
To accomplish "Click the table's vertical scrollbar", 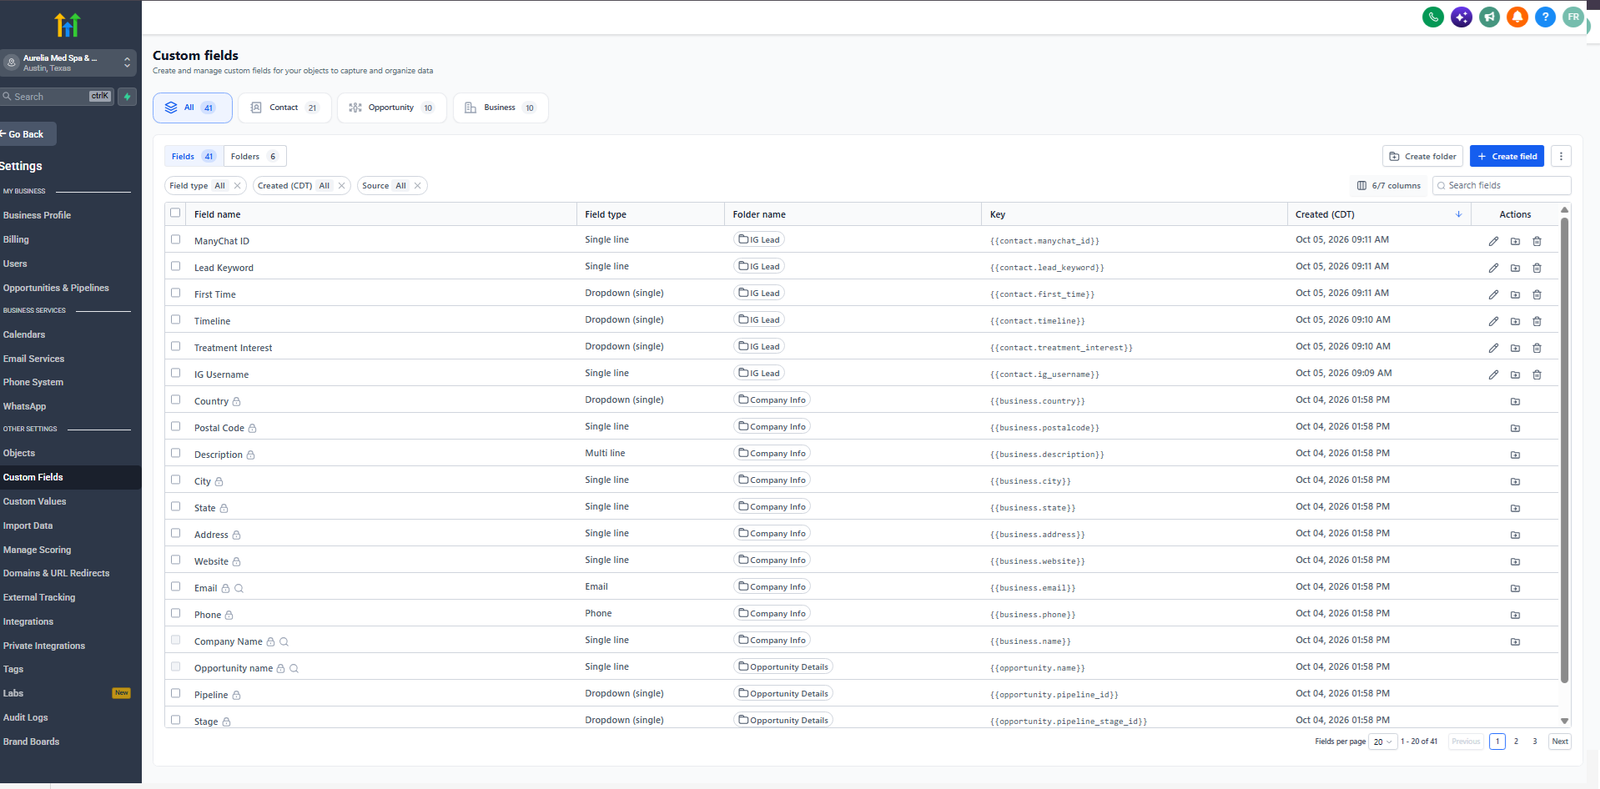I will click(1565, 450).
